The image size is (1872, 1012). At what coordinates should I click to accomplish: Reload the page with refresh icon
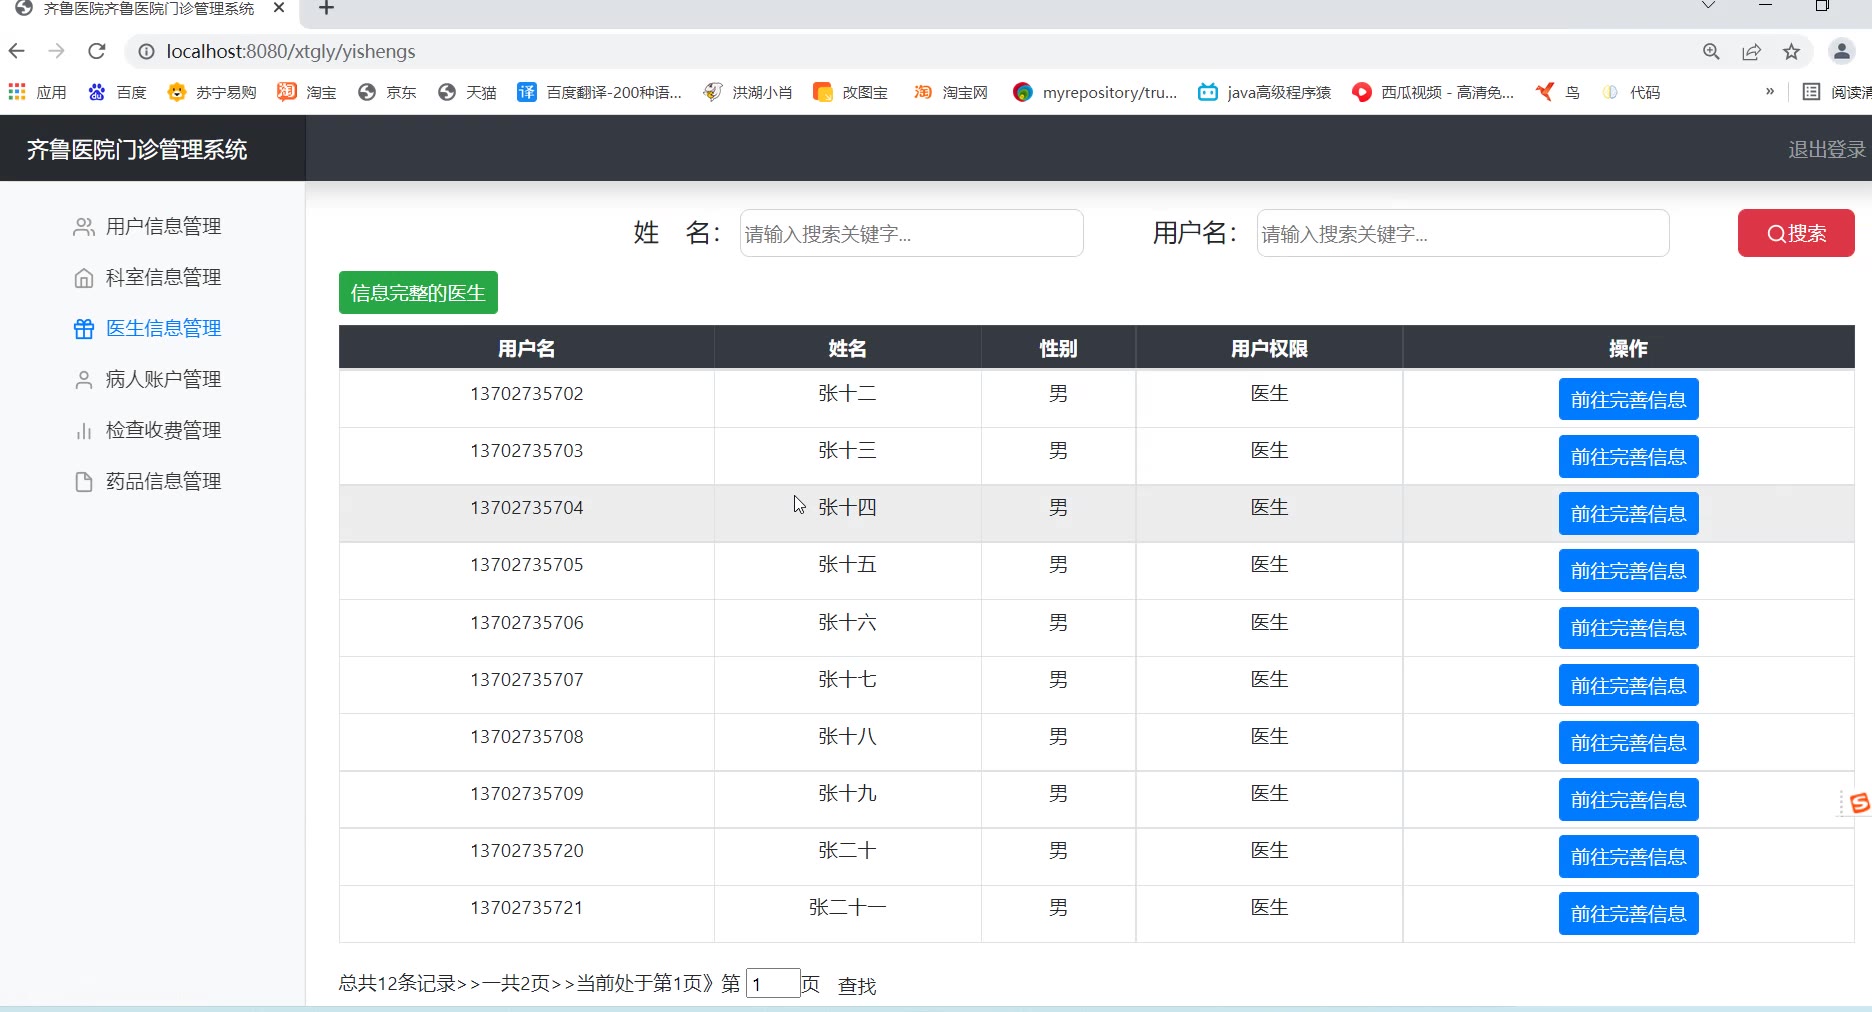(x=96, y=51)
